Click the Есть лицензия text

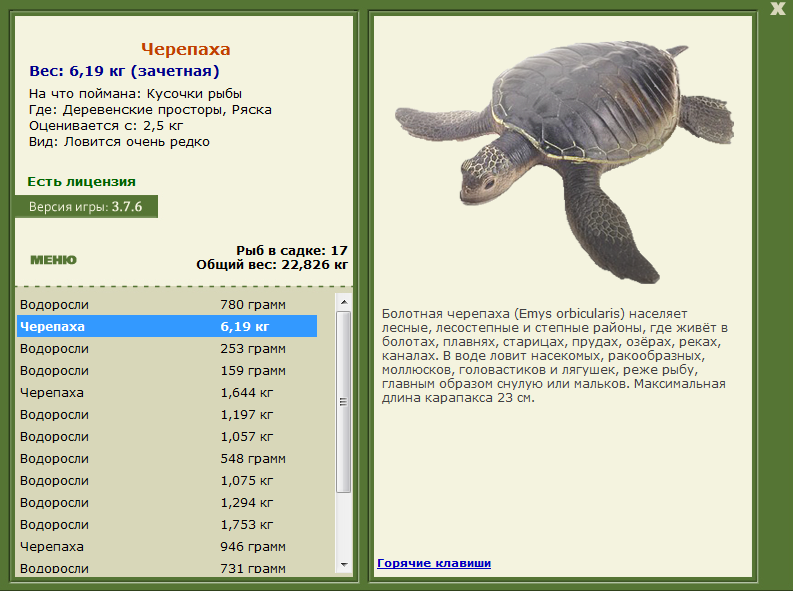coord(81,181)
